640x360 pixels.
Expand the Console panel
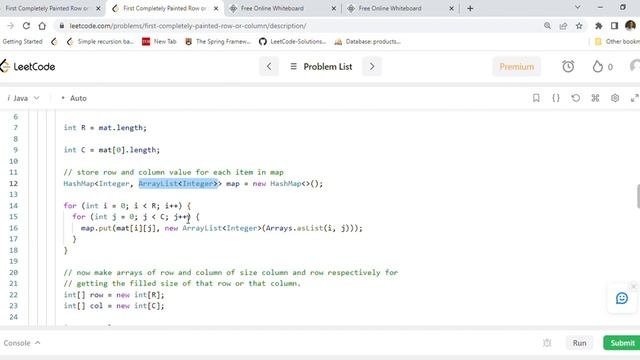[22, 343]
